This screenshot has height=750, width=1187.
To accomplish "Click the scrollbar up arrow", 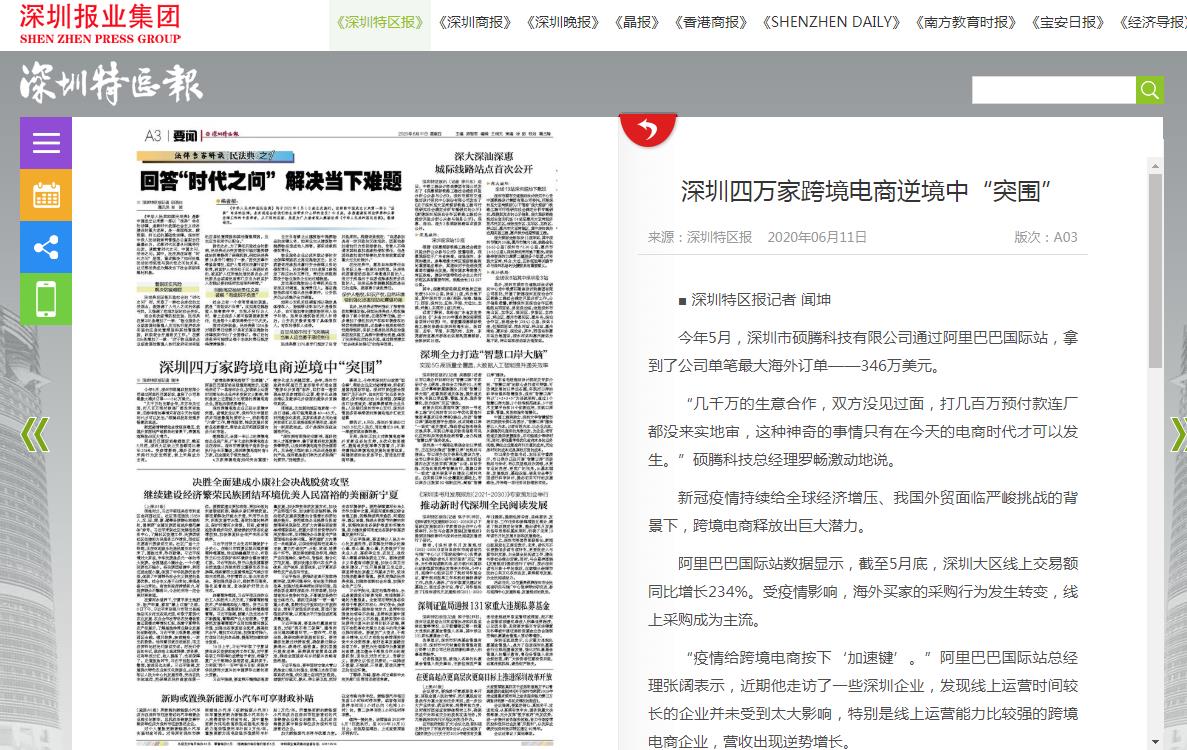I will pyautogui.click(x=1155, y=166).
